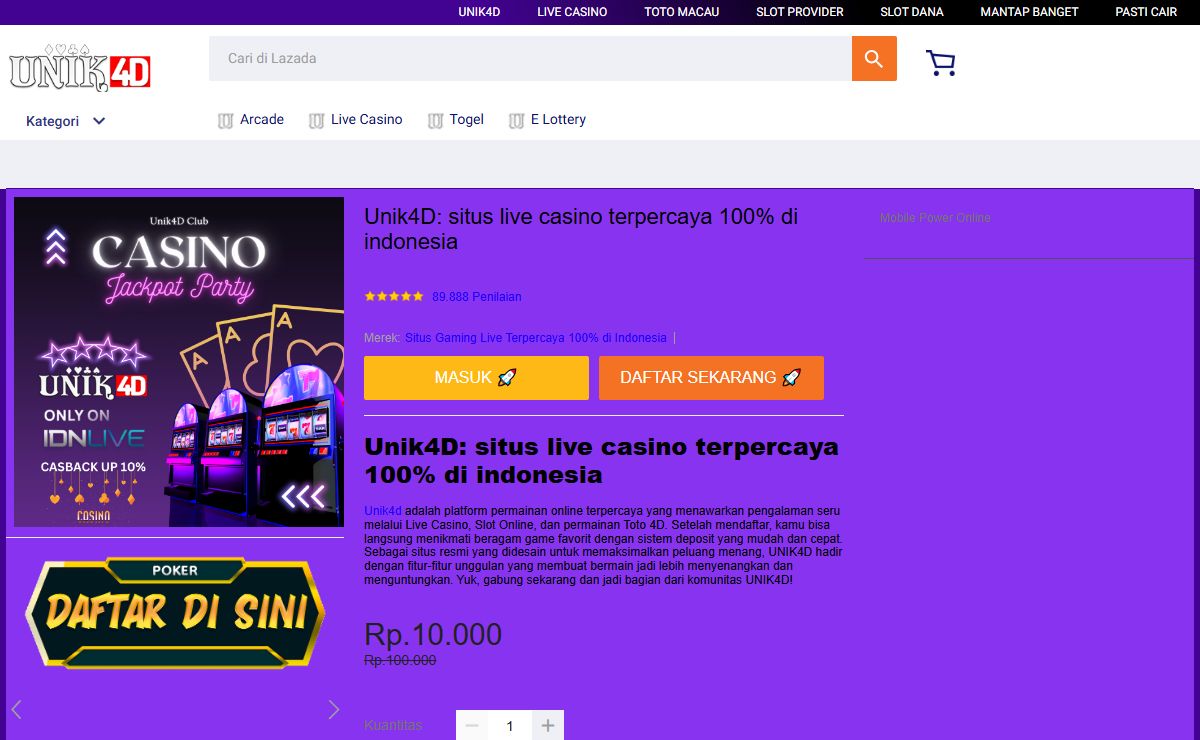1200x740 pixels.
Task: Click the UNIK4D logo in the header
Action: [x=80, y=67]
